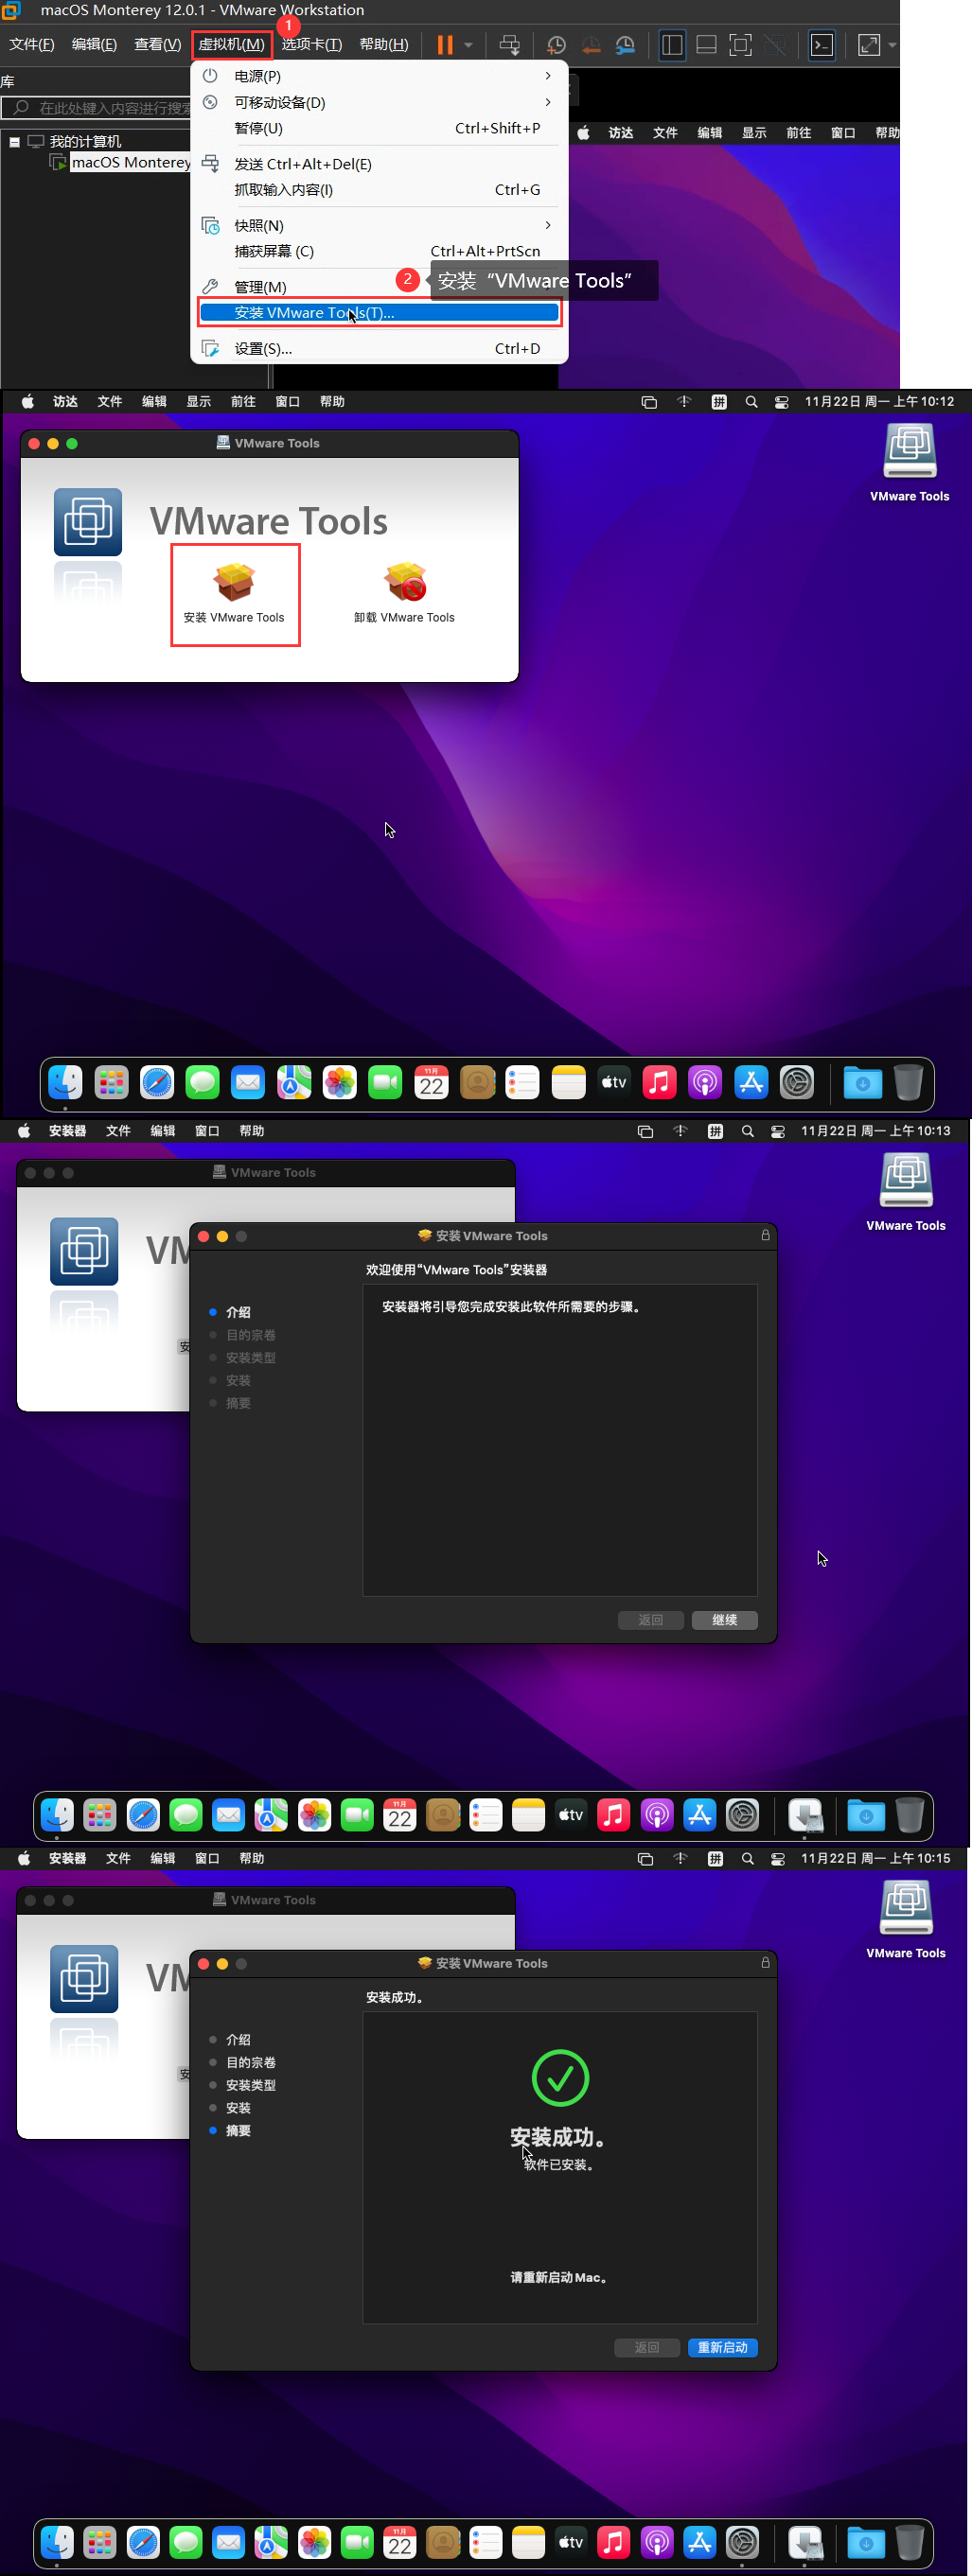The width and height of the screenshot is (972, 2576).
Task: Open the Apple menu in the 10:12 menu bar
Action: point(27,402)
